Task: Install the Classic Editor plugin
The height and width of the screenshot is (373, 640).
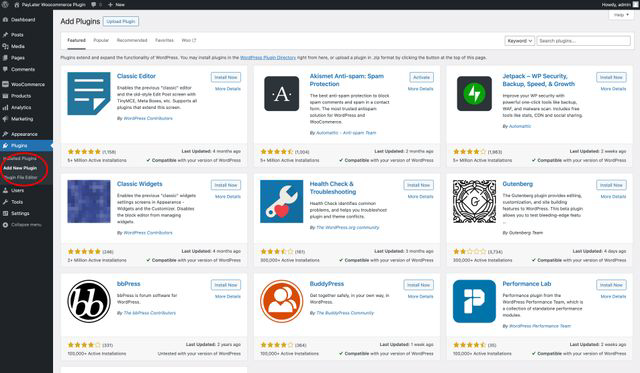Action: [226, 77]
